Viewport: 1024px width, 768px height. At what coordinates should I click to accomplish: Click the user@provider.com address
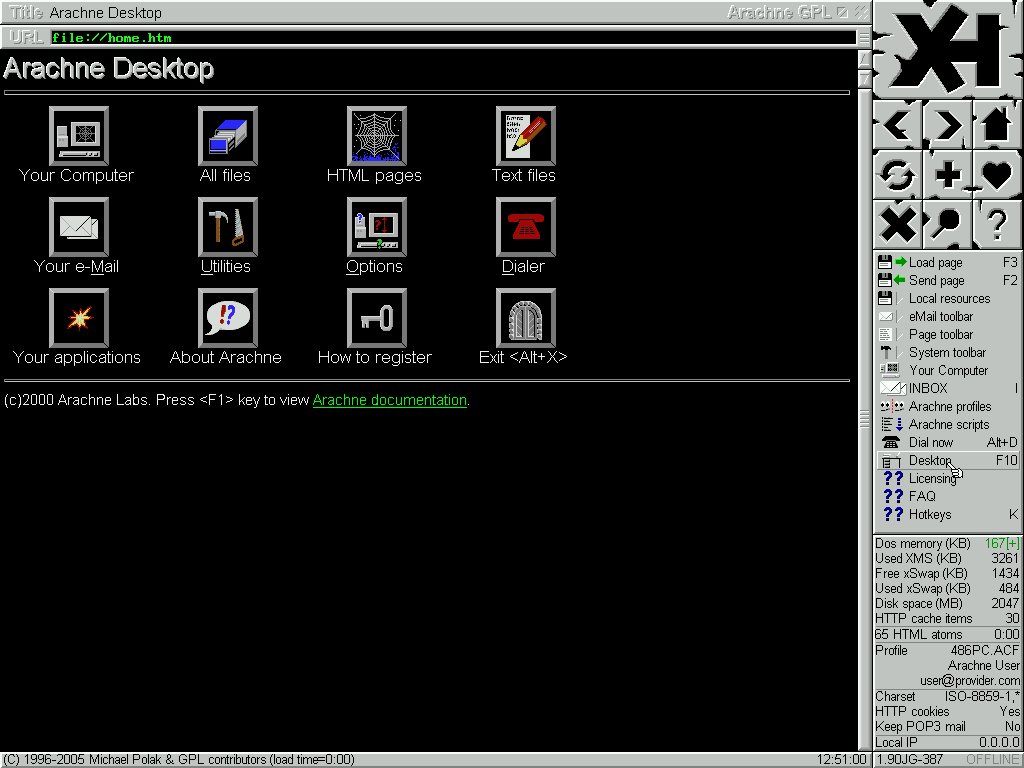[x=970, y=680]
